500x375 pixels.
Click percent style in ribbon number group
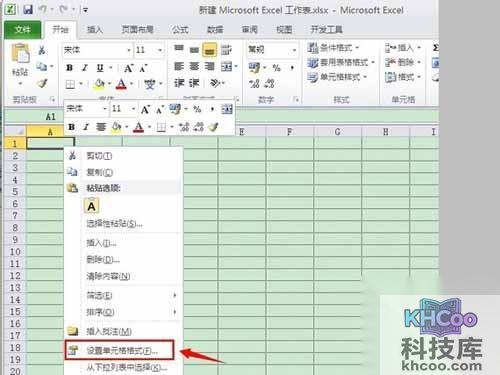click(x=276, y=68)
